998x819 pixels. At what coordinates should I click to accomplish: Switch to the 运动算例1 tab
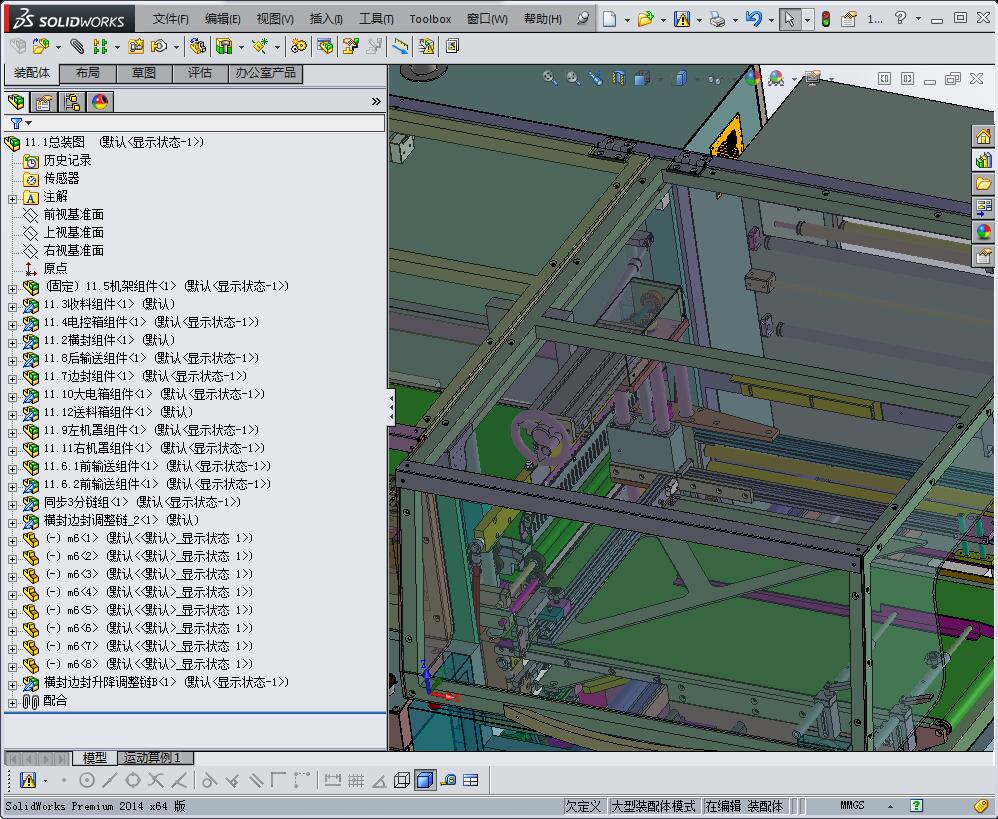(152, 758)
